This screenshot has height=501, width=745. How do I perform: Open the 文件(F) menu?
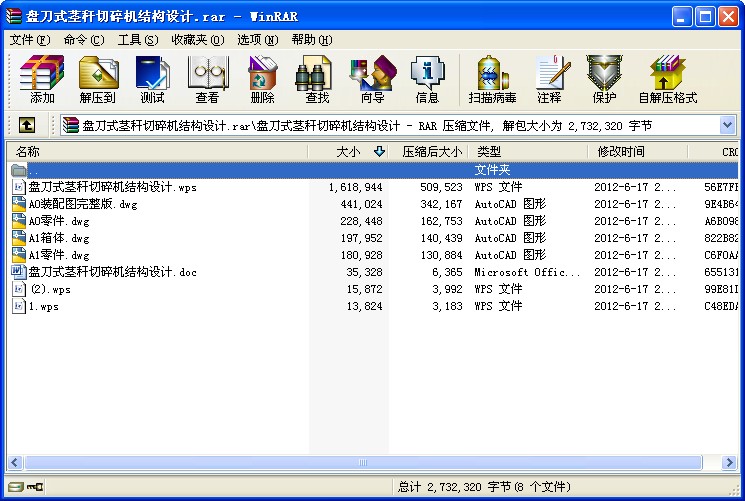(29, 40)
